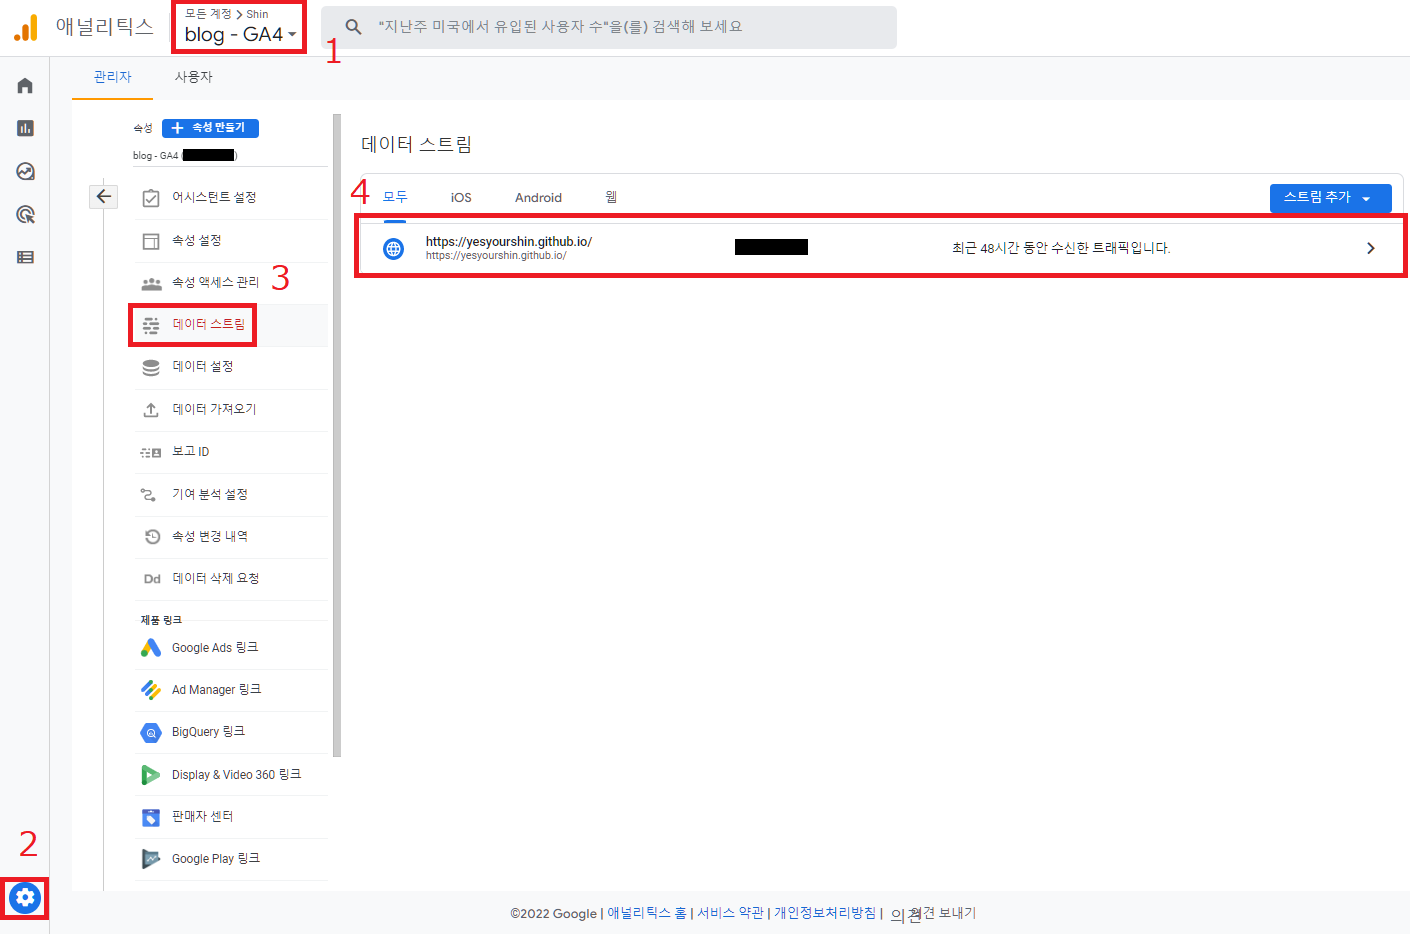This screenshot has width=1410, height=934.
Task: Open the Advertising target icon in sidebar
Action: tap(25, 214)
